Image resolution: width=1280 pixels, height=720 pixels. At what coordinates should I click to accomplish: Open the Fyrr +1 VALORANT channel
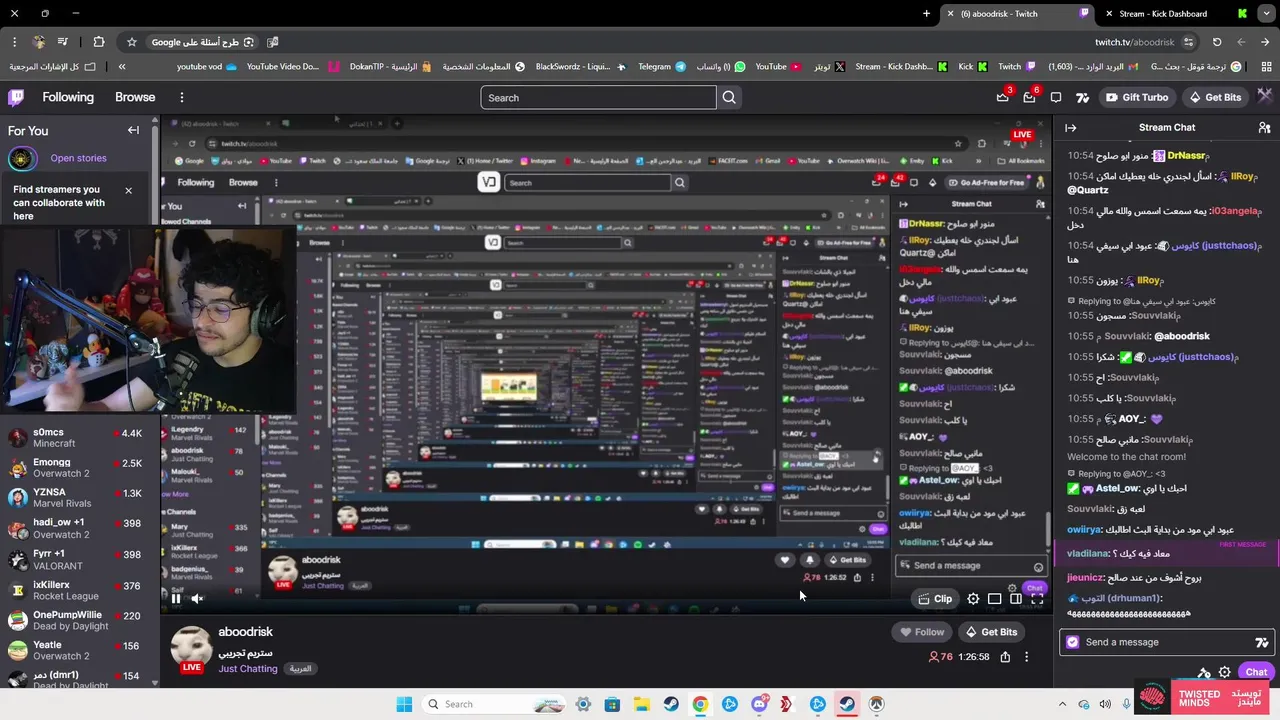(78, 559)
